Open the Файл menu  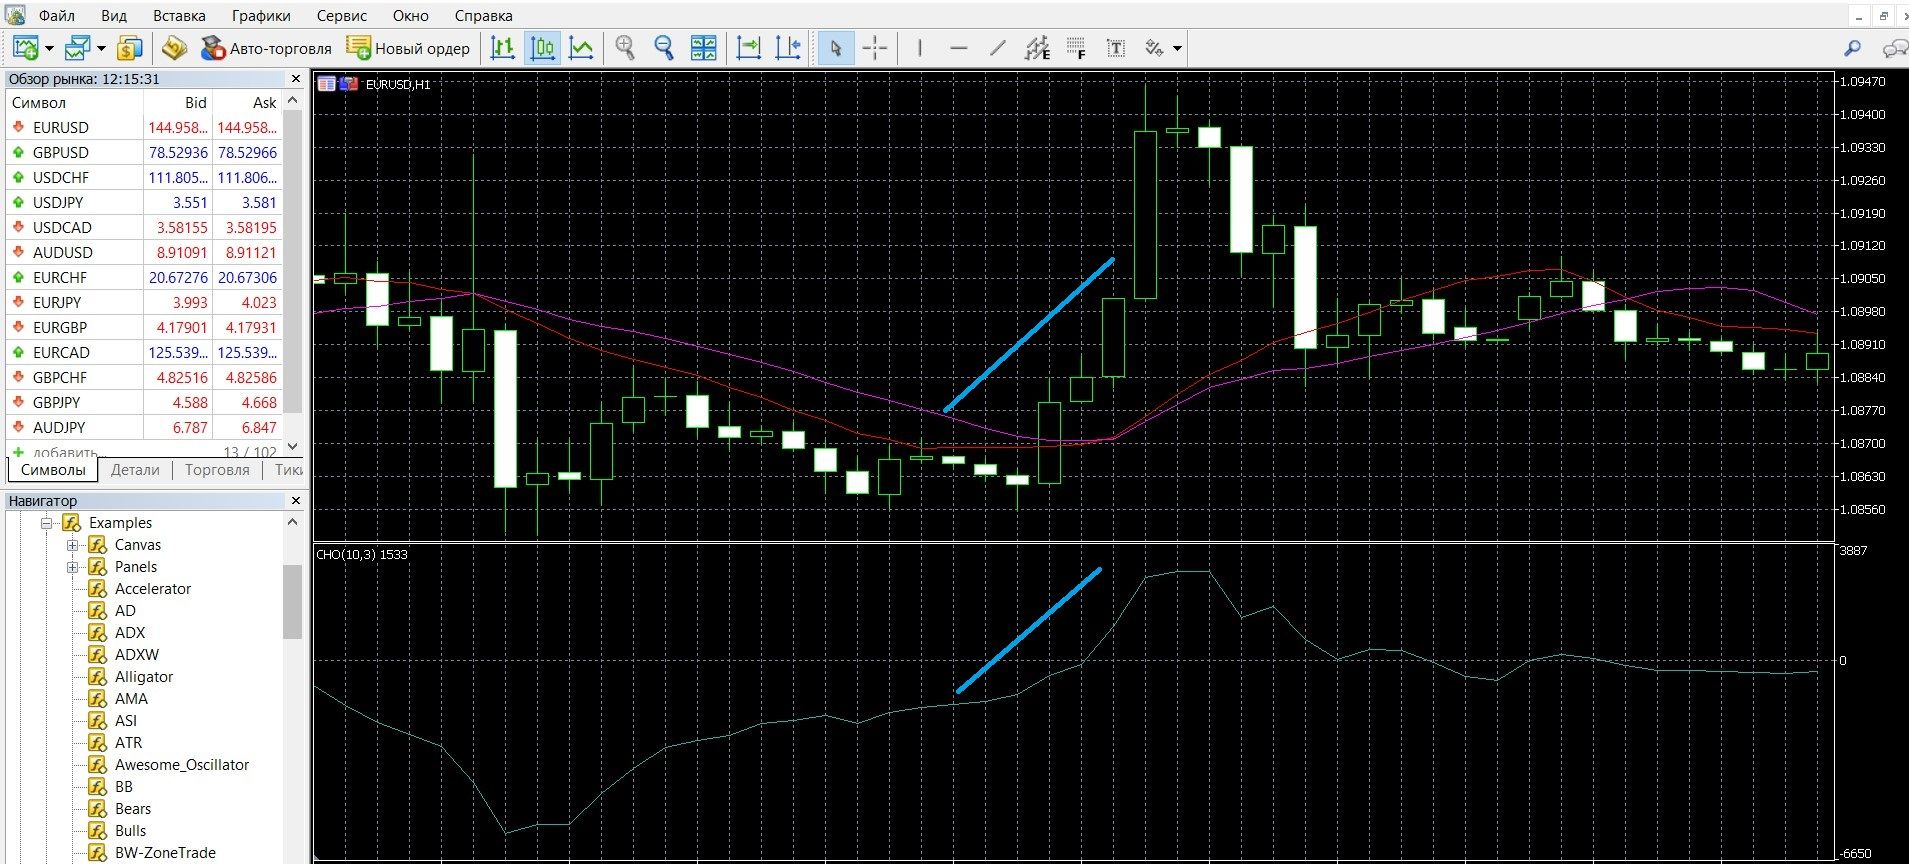pos(57,15)
